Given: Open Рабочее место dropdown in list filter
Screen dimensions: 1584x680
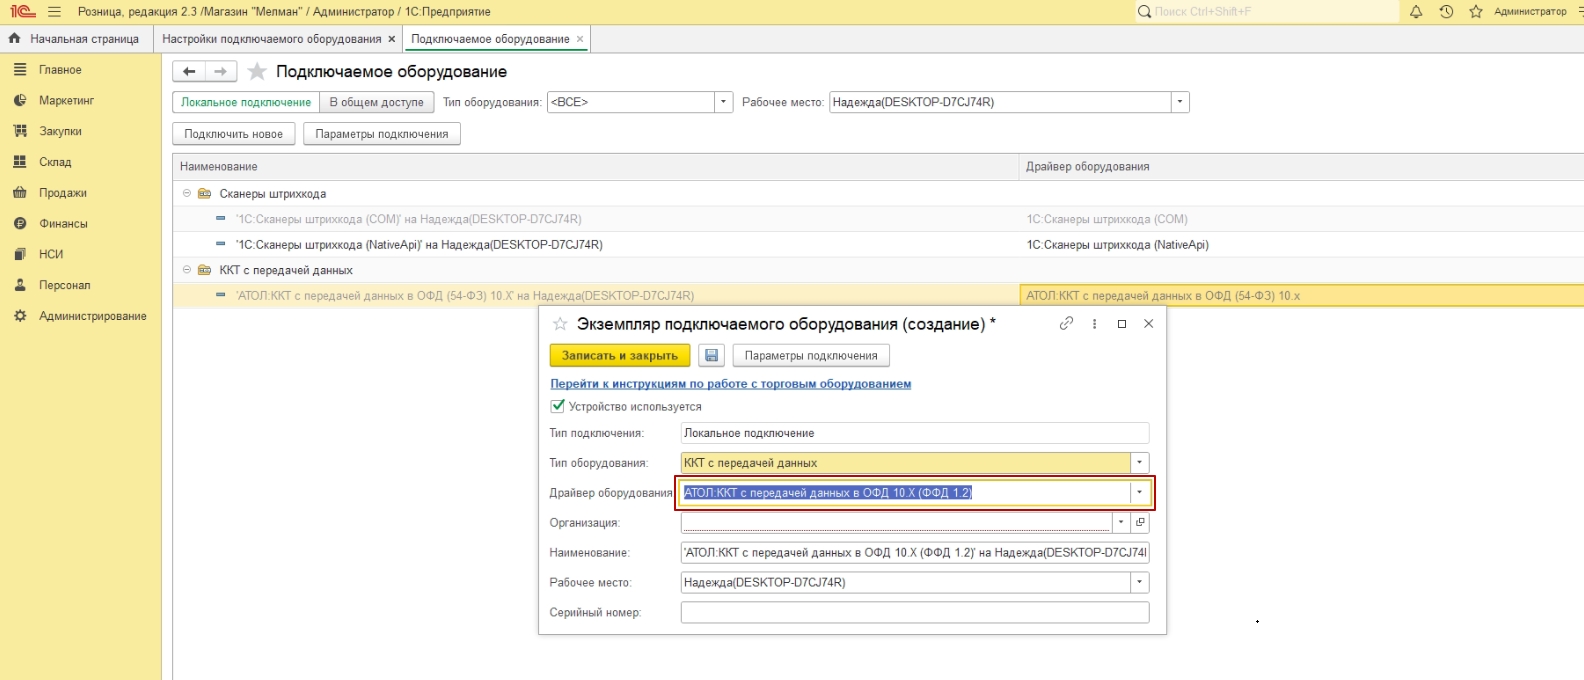Looking at the screenshot, I should coord(1180,102).
